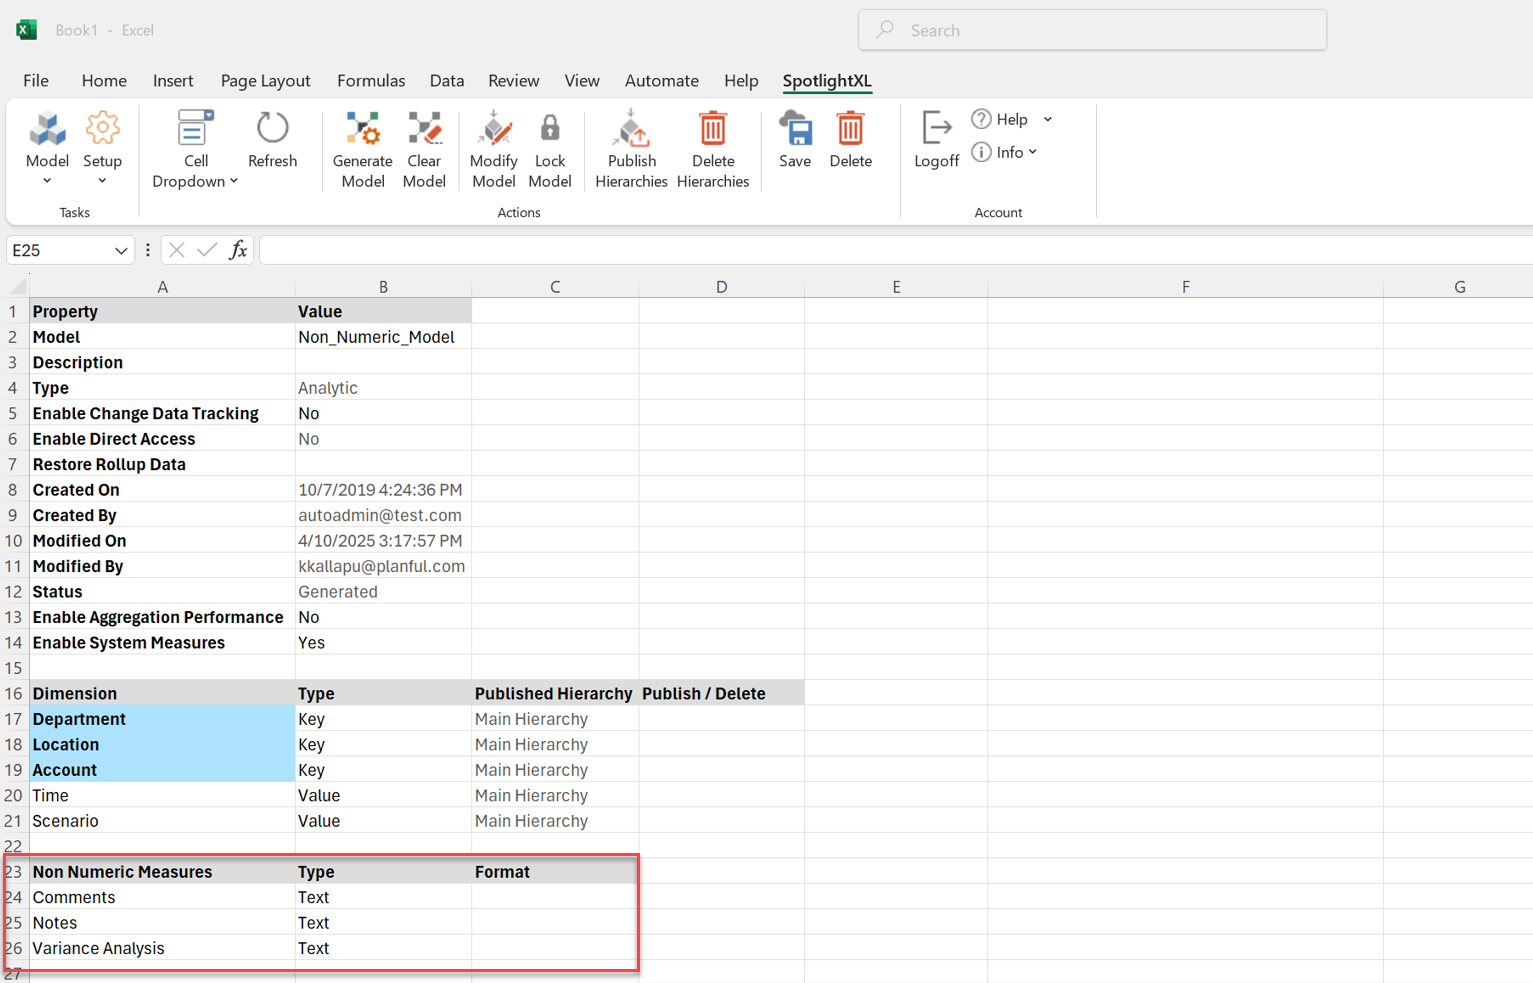Open the Formulas tab
The image size is (1533, 983).
[x=371, y=81]
